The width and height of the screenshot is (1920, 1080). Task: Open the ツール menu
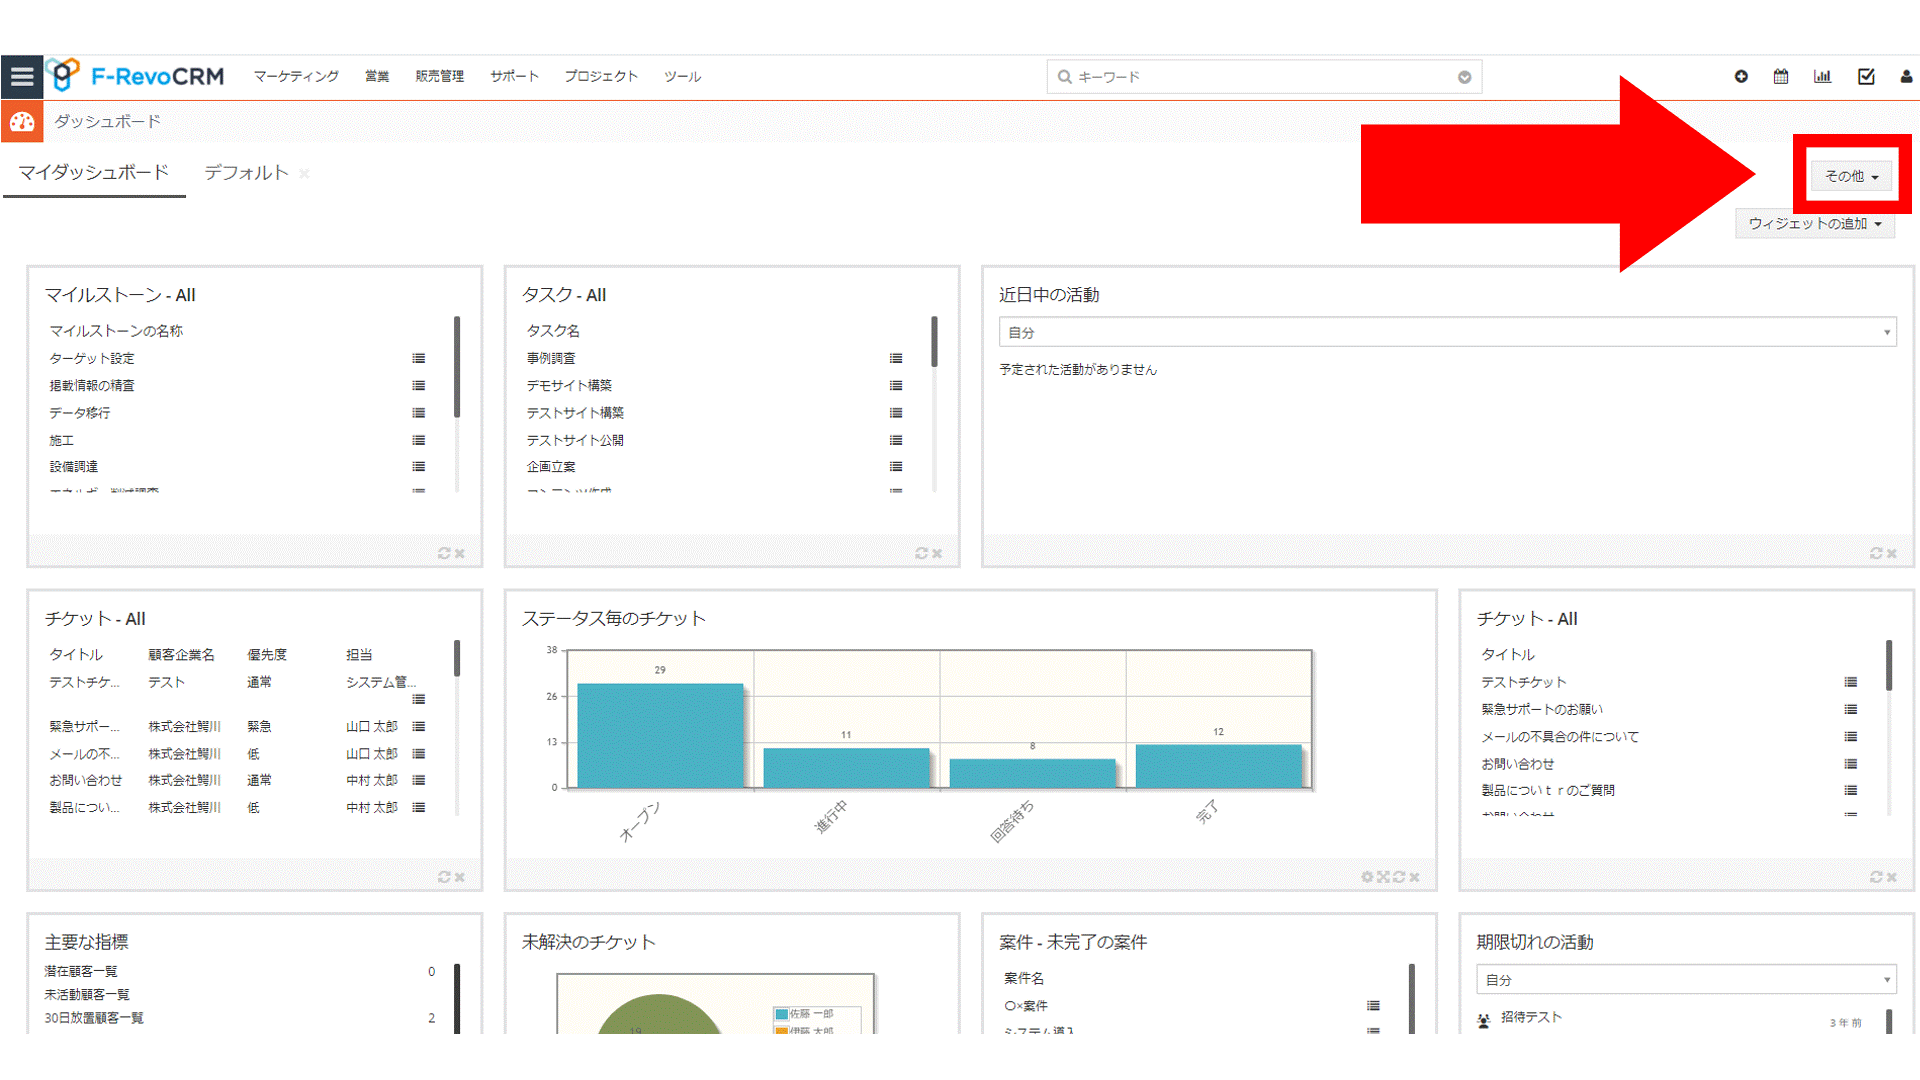(x=682, y=76)
